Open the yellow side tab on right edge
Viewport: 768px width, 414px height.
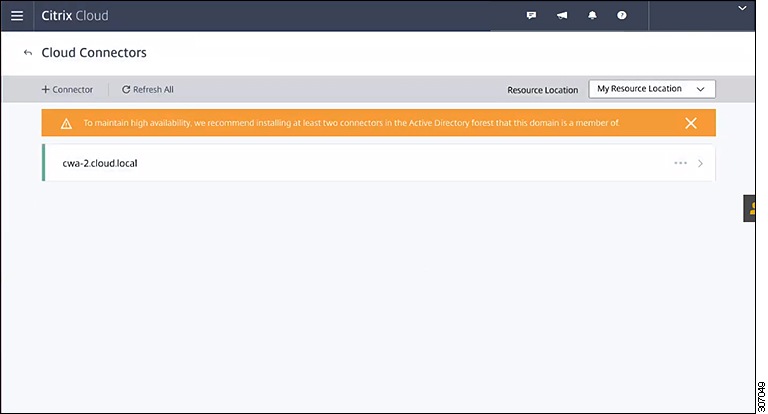pyautogui.click(x=749, y=208)
